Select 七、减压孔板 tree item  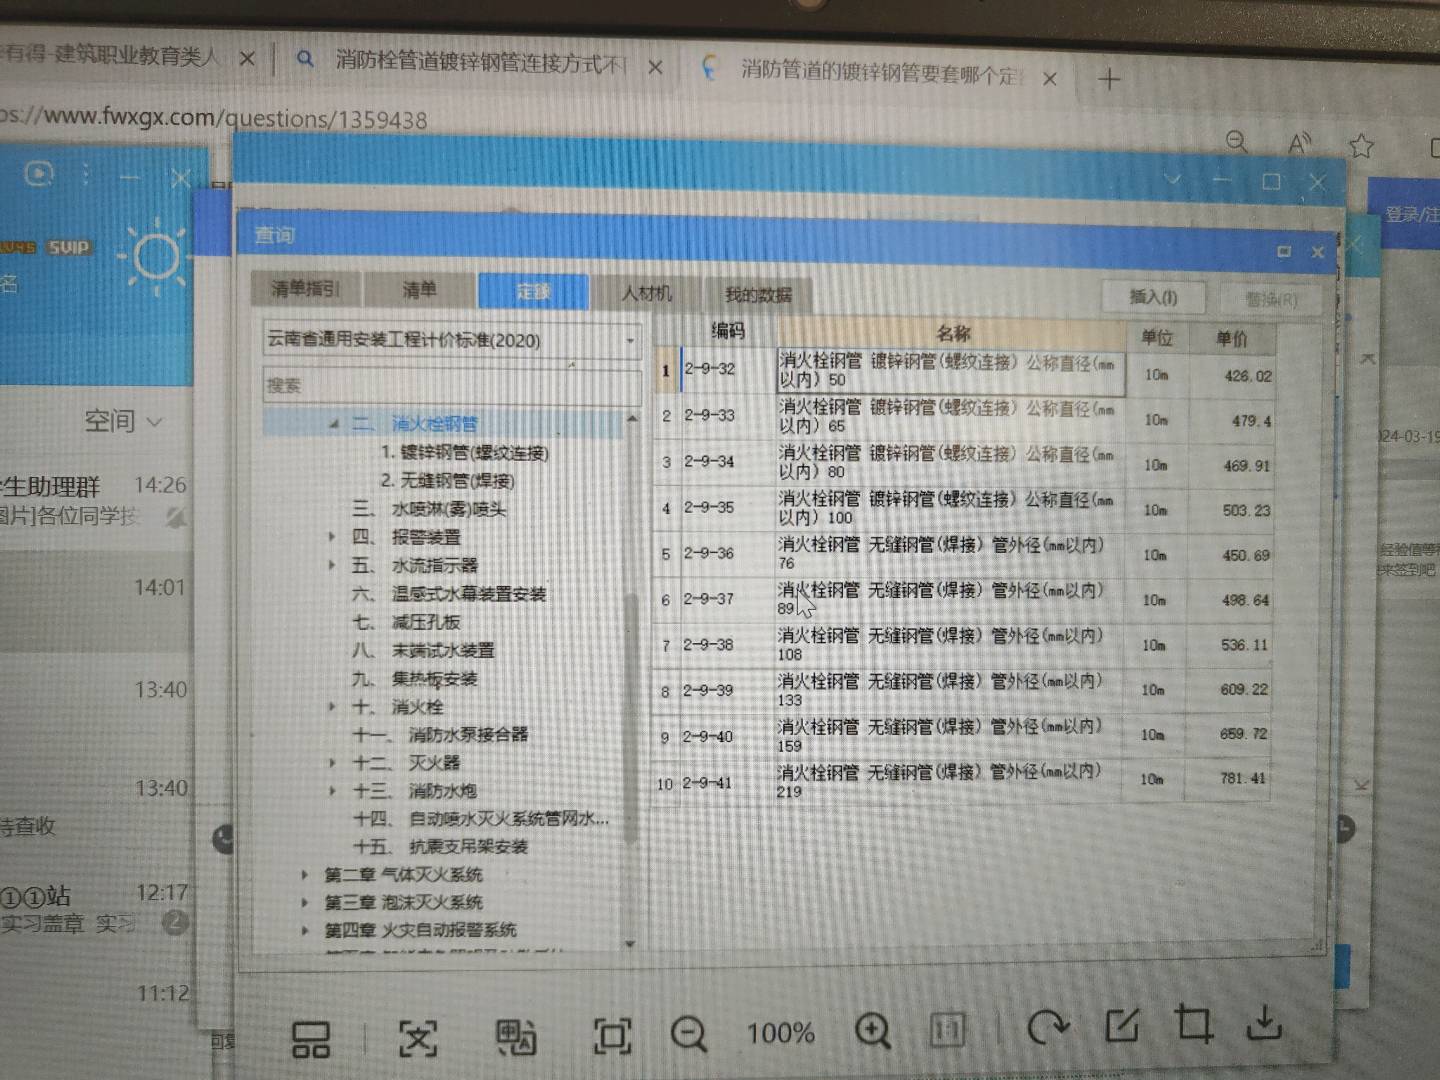406,622
